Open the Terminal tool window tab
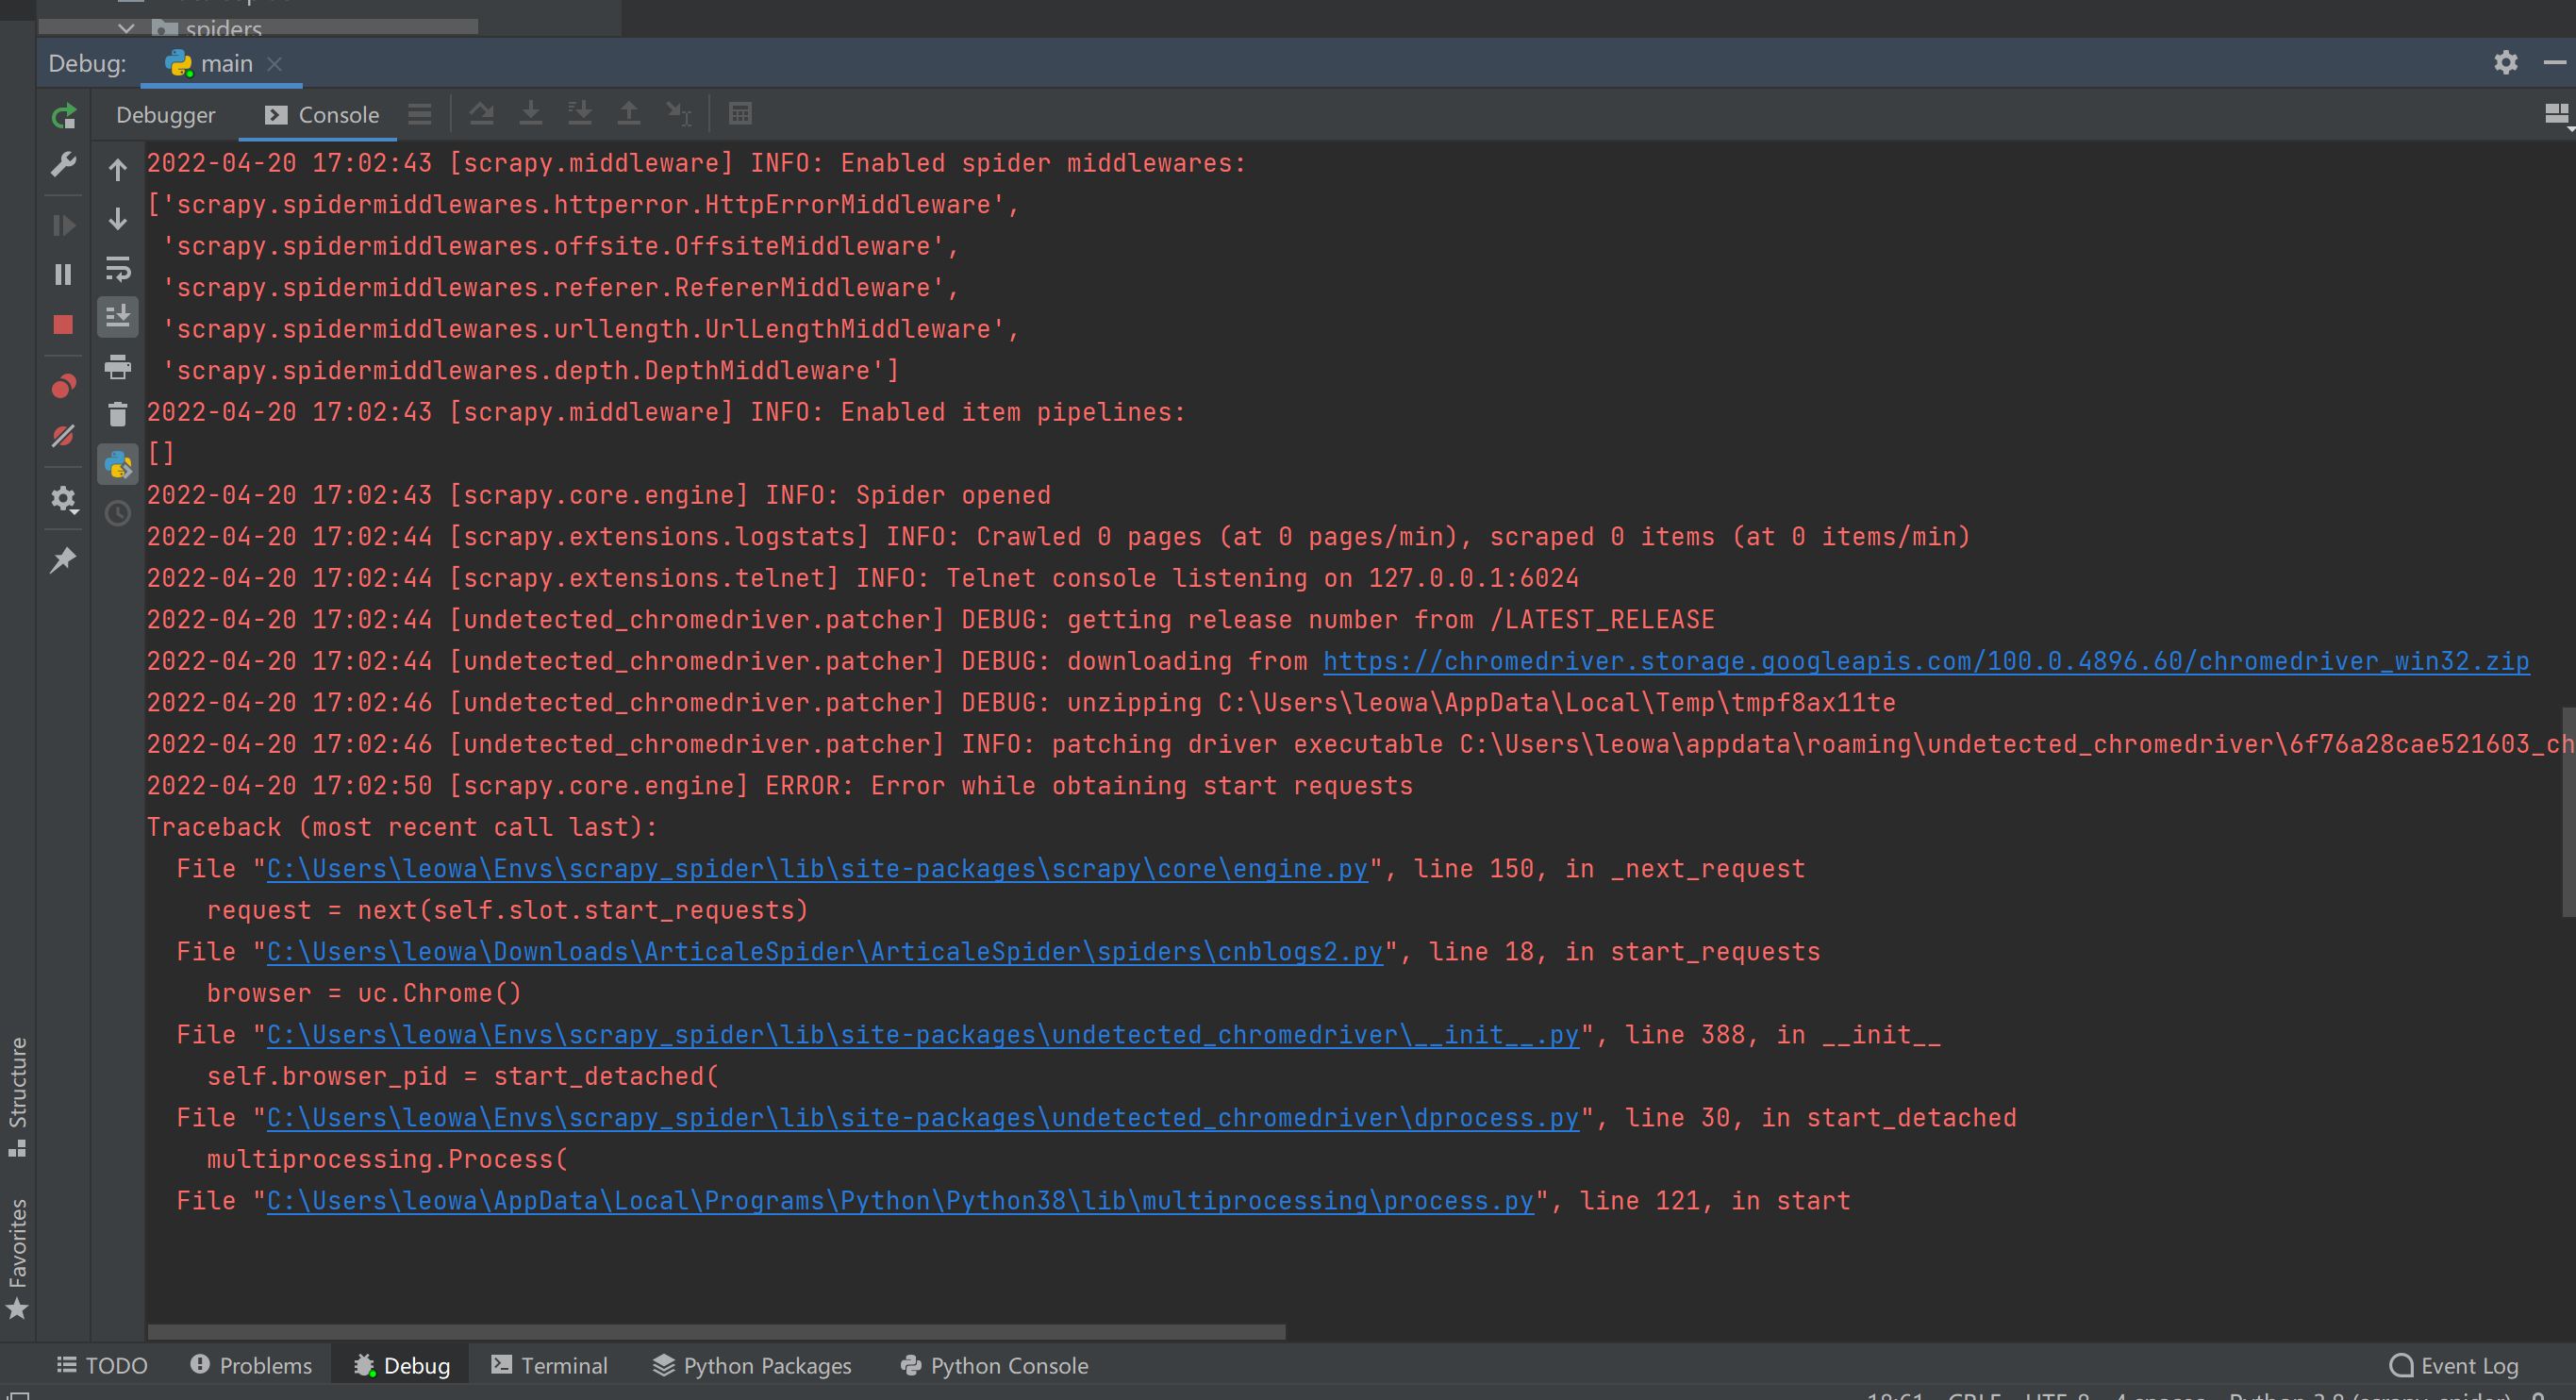The image size is (2576, 1400). click(549, 1365)
